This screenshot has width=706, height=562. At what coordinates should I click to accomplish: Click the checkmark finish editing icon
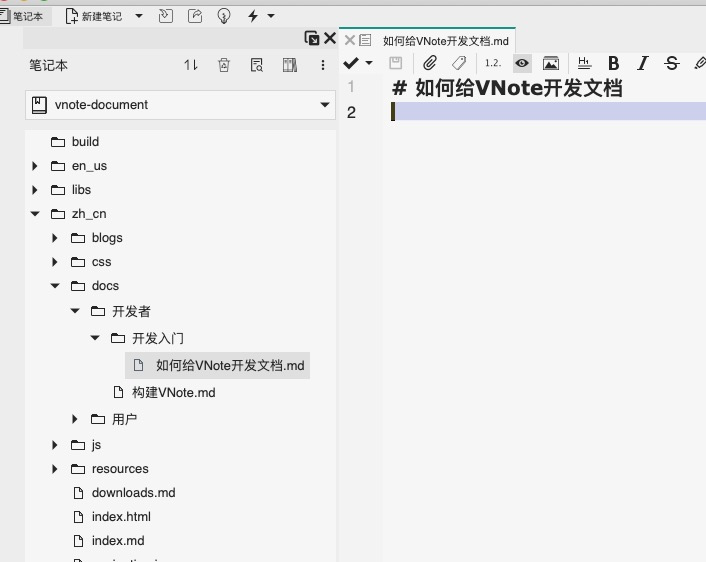coord(351,63)
